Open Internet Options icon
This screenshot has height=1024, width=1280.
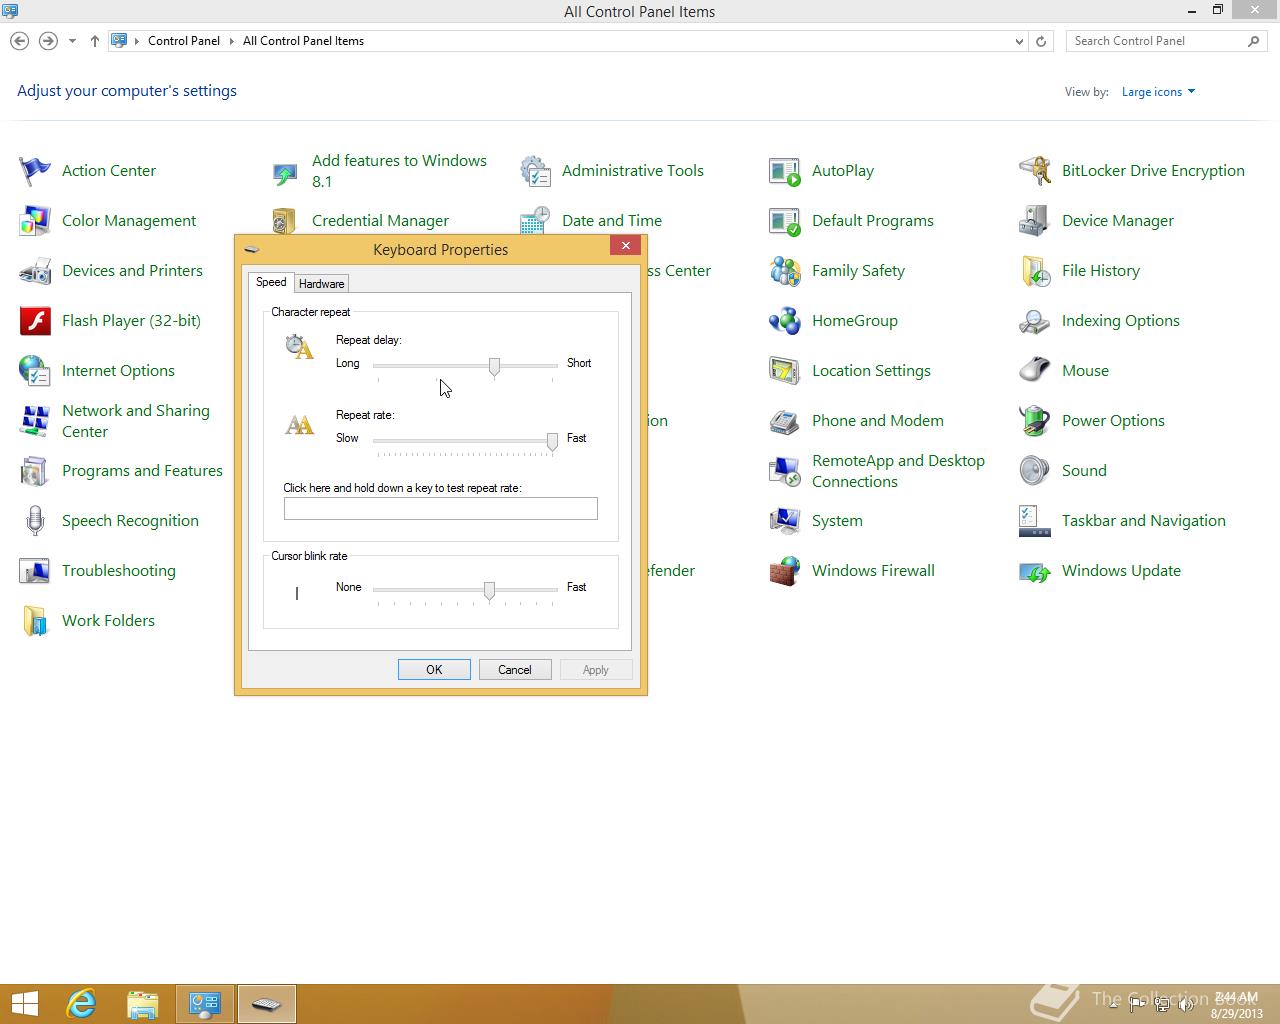35,371
